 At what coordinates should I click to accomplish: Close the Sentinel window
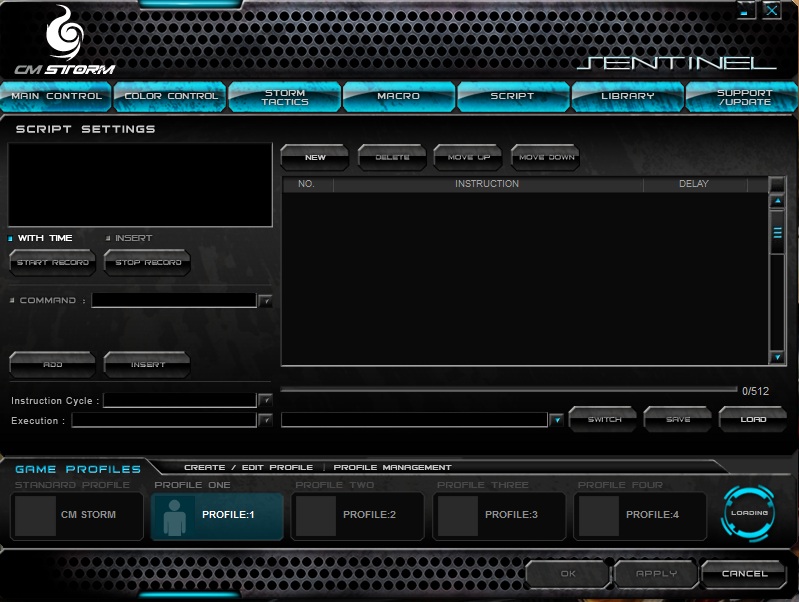point(772,10)
